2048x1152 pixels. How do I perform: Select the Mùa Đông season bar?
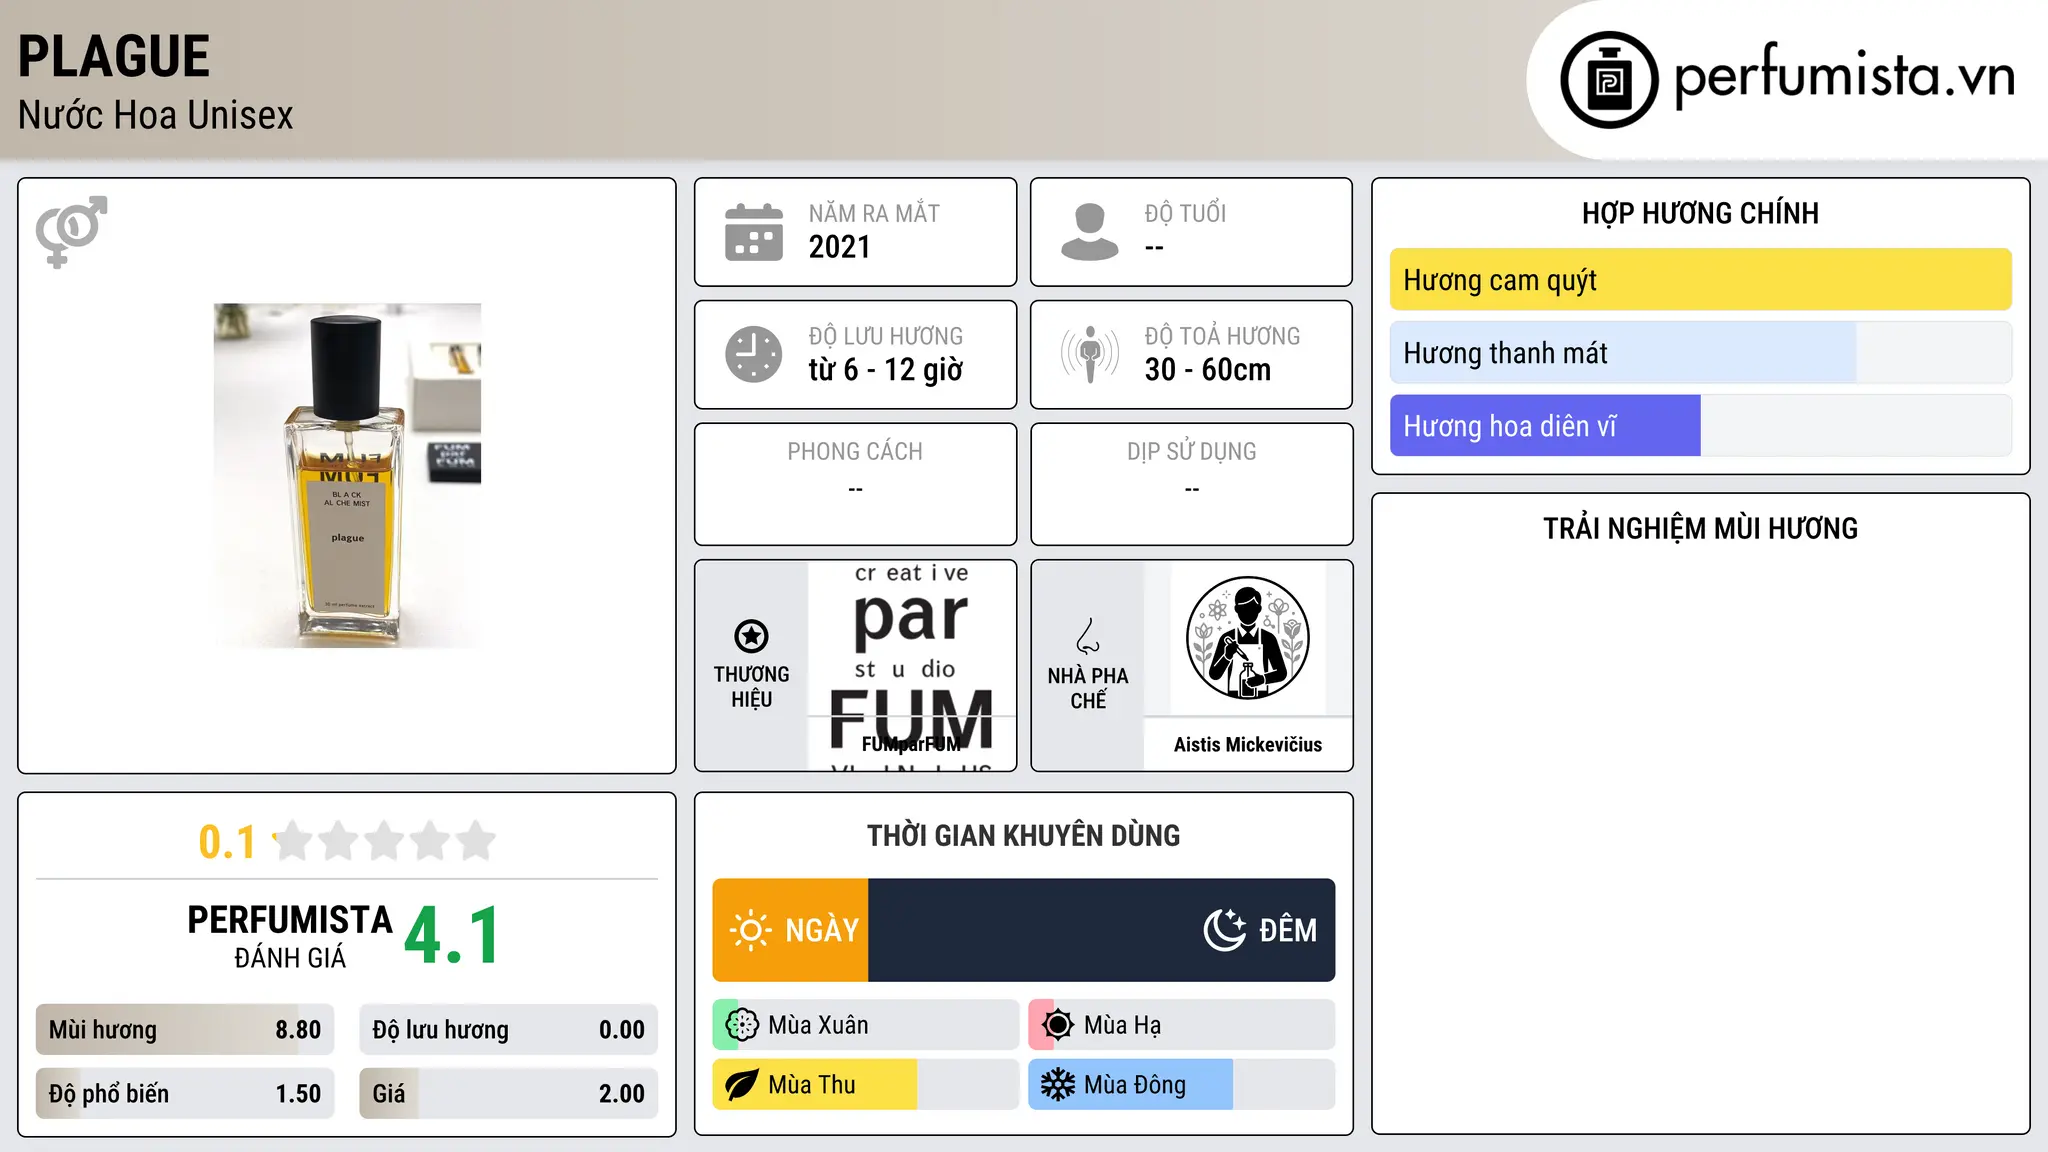[x=1181, y=1085]
